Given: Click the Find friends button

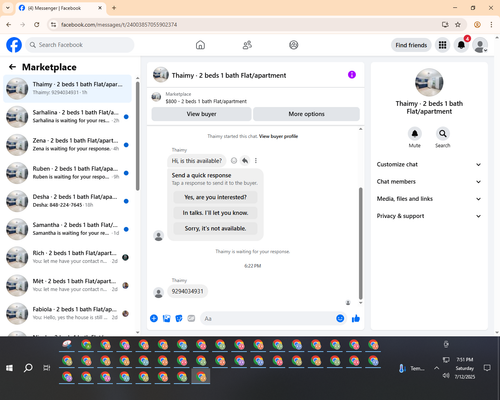Looking at the screenshot, I should [x=411, y=45].
